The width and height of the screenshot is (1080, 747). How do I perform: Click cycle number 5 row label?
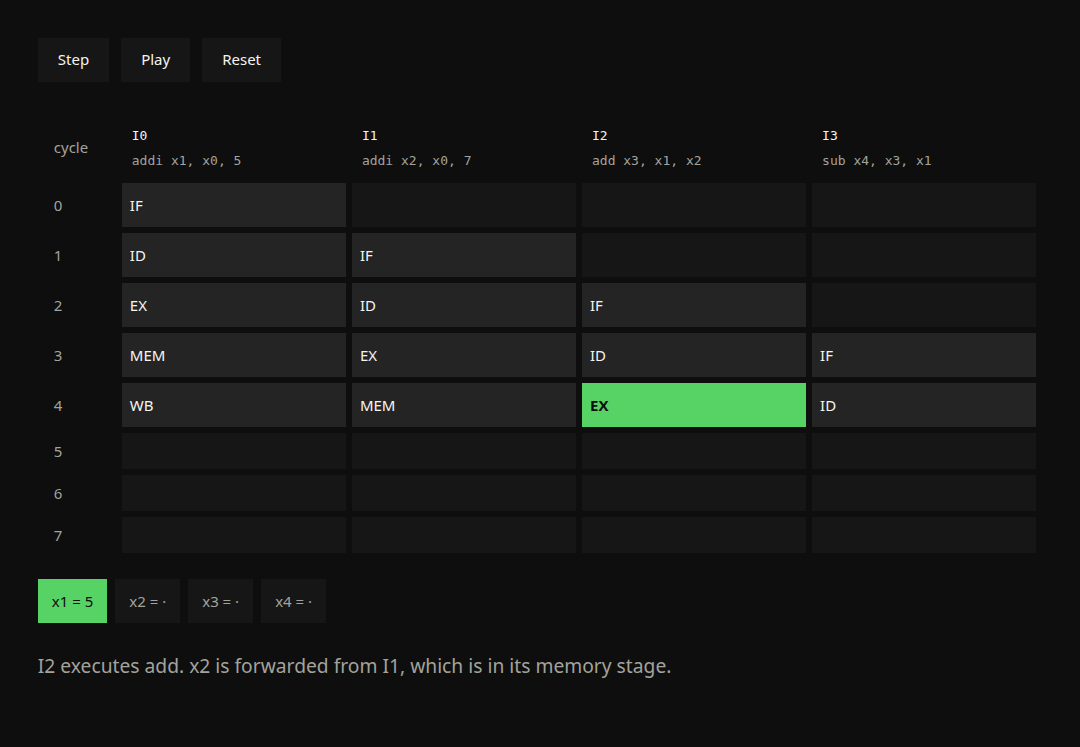coord(58,452)
